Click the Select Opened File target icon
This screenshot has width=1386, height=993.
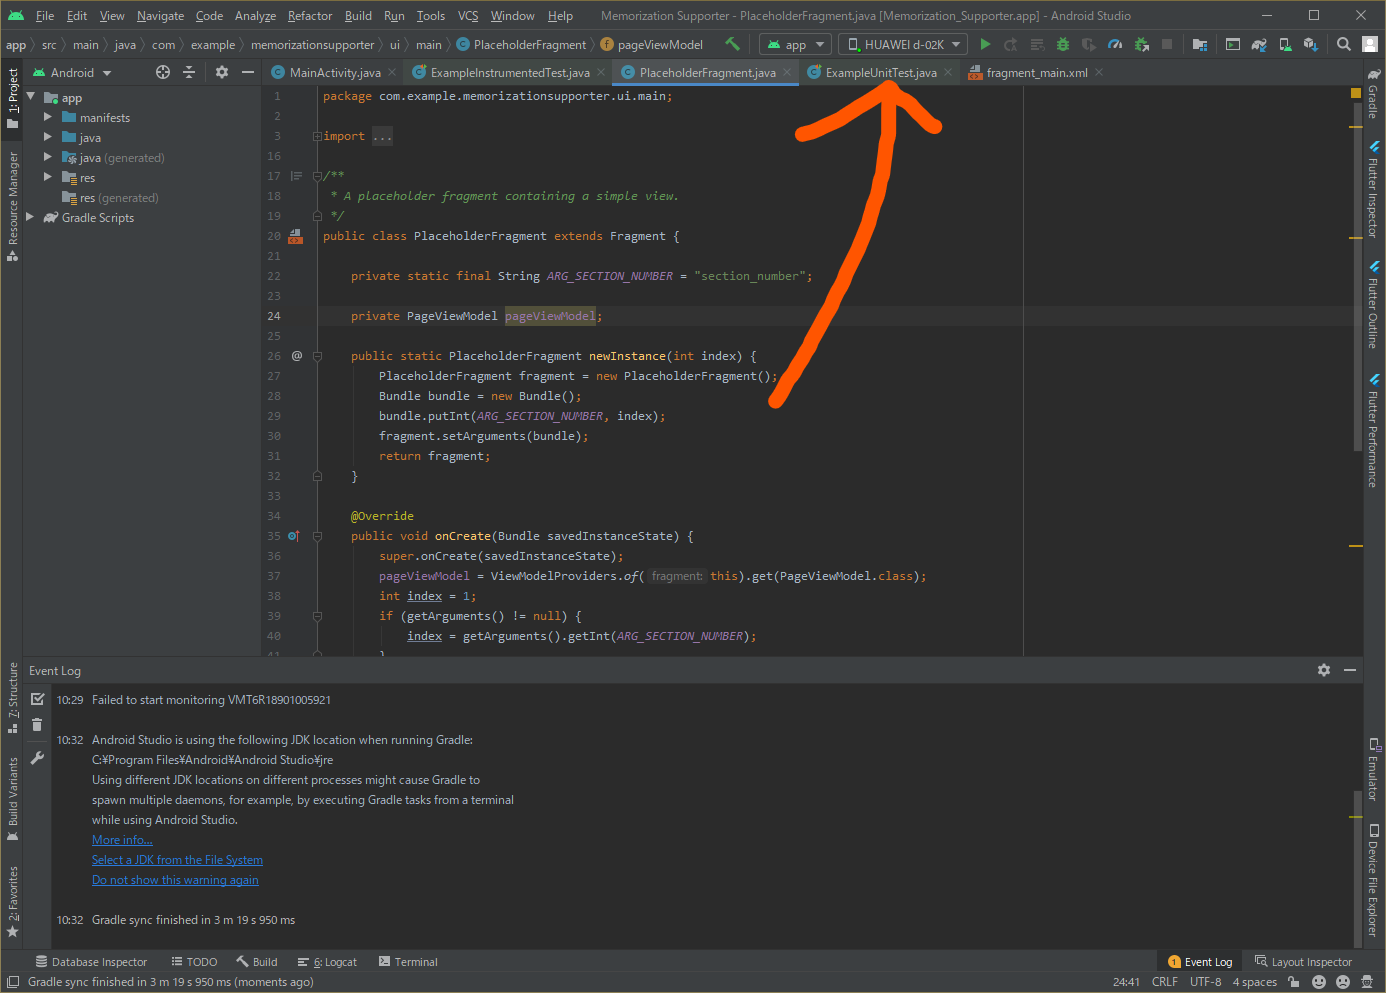pyautogui.click(x=163, y=72)
